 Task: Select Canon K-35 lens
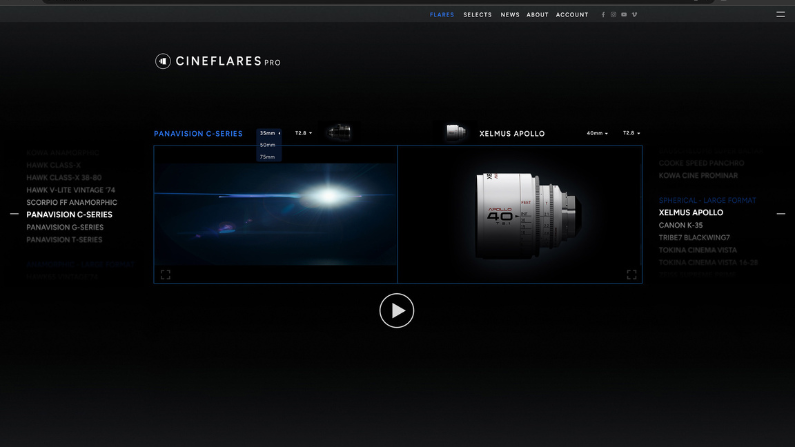tap(681, 225)
